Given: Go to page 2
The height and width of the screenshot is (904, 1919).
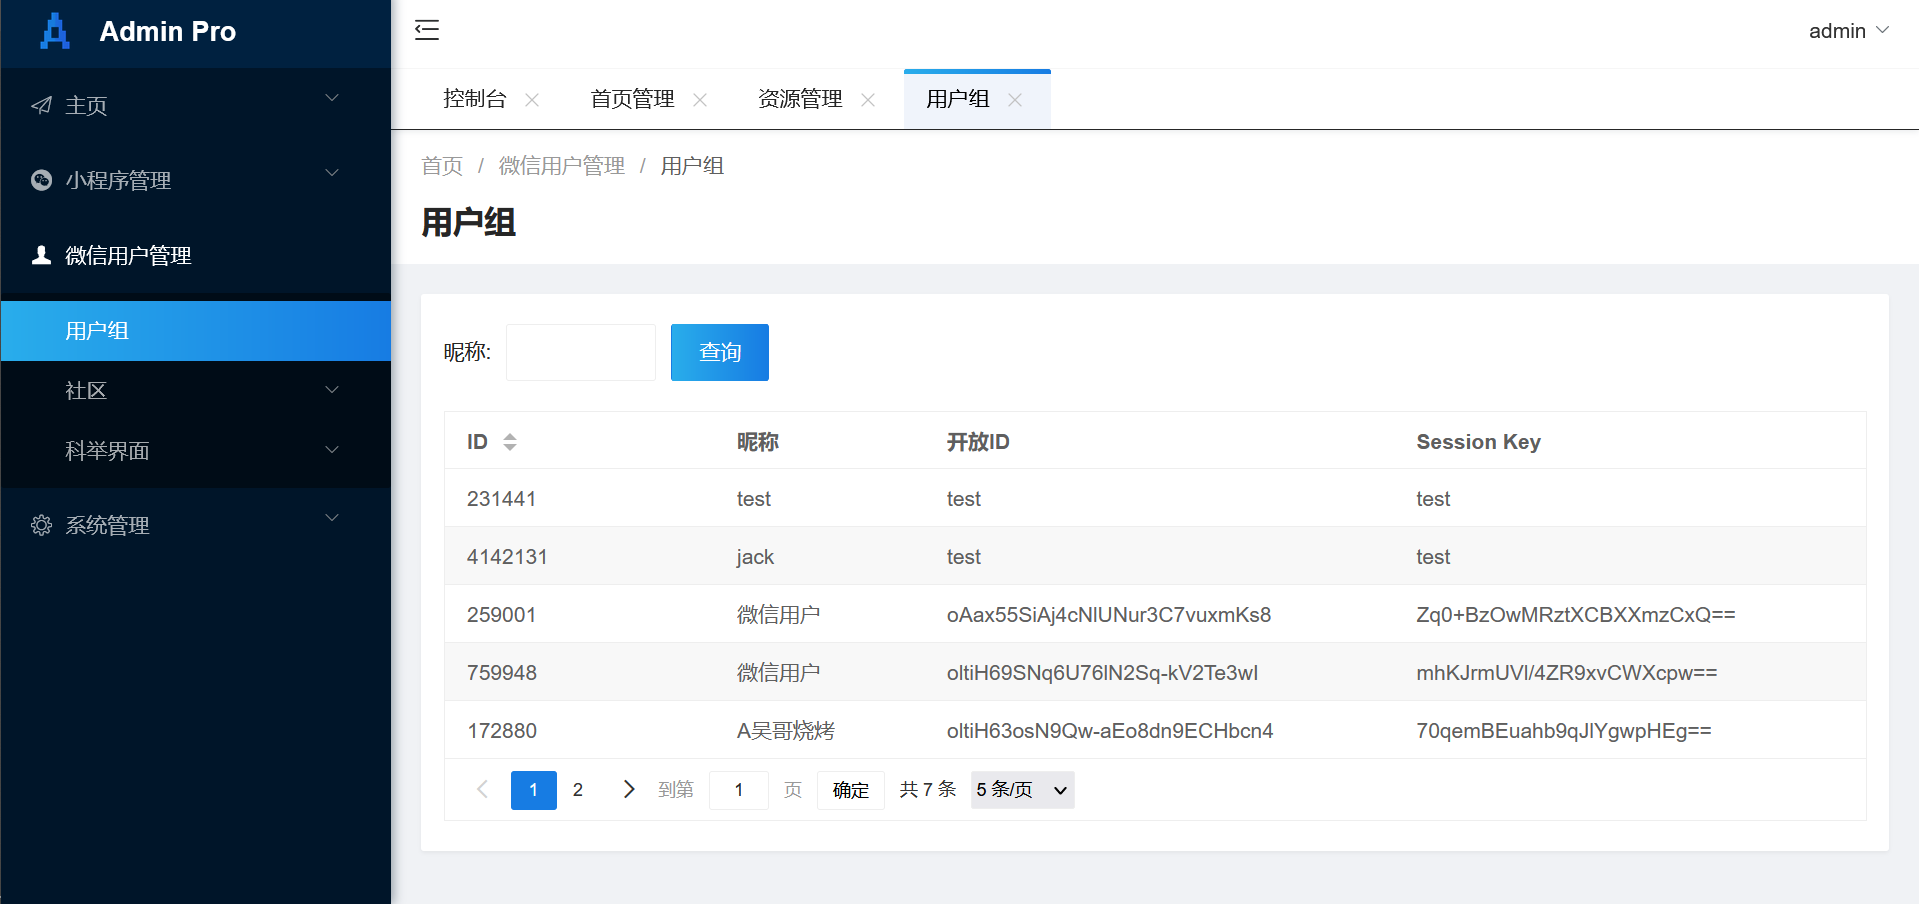Looking at the screenshot, I should [578, 789].
